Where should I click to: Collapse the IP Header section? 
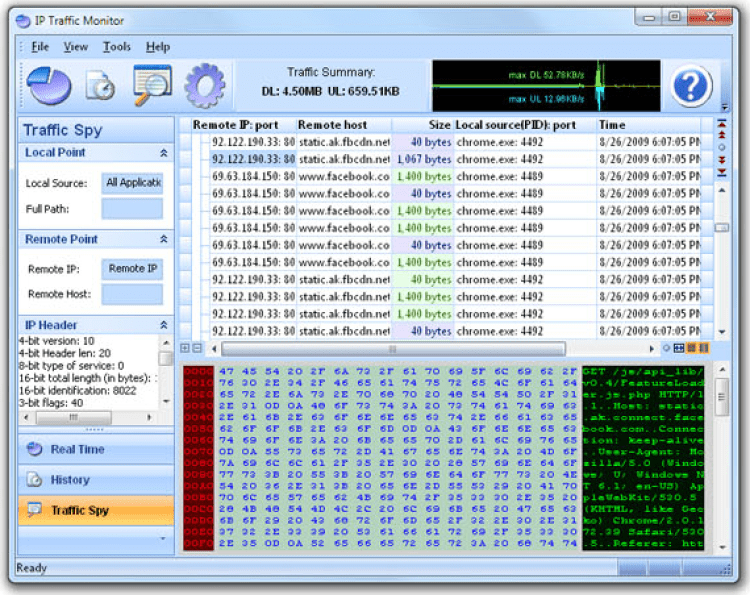163,325
